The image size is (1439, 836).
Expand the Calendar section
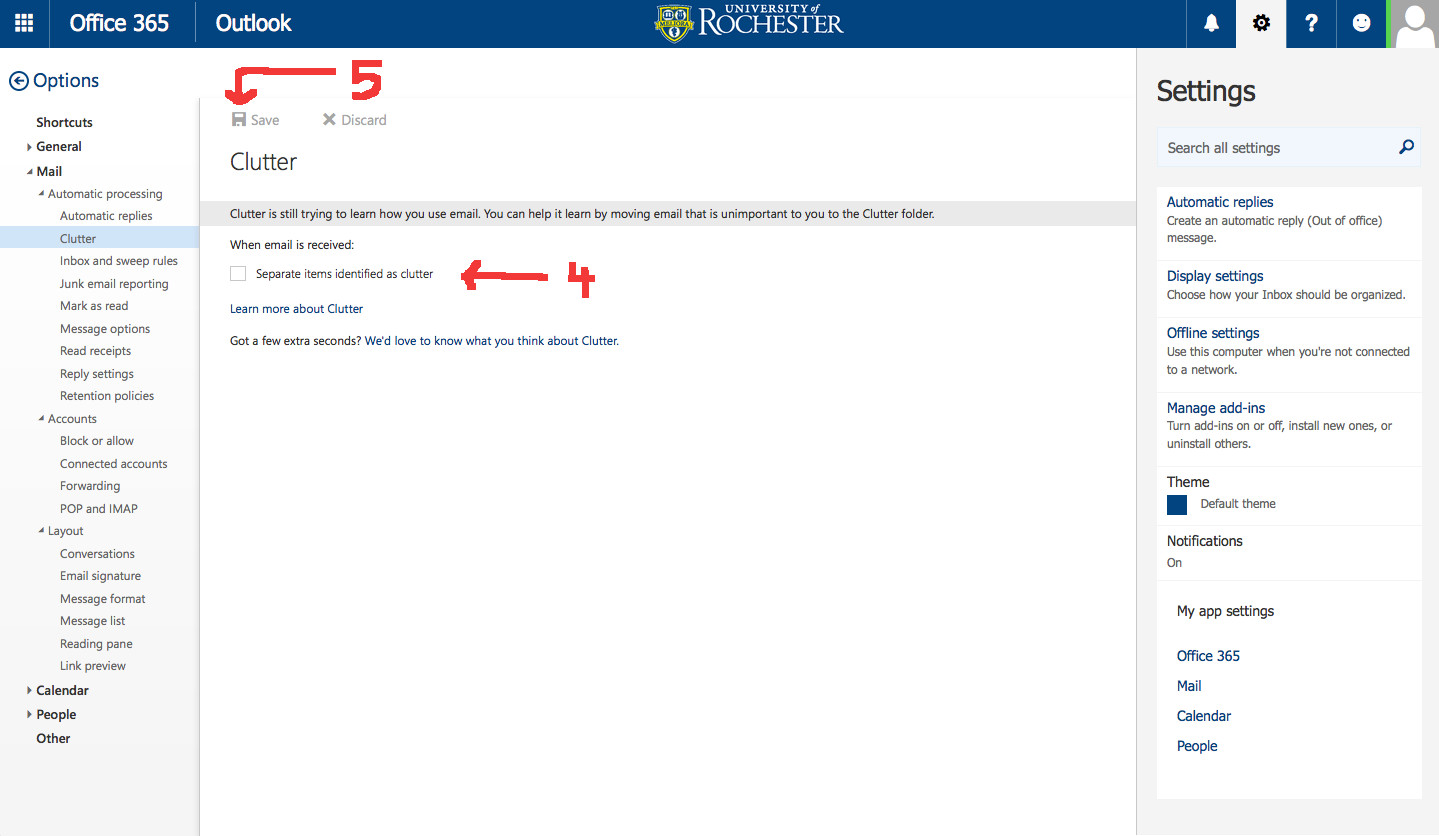(30, 691)
